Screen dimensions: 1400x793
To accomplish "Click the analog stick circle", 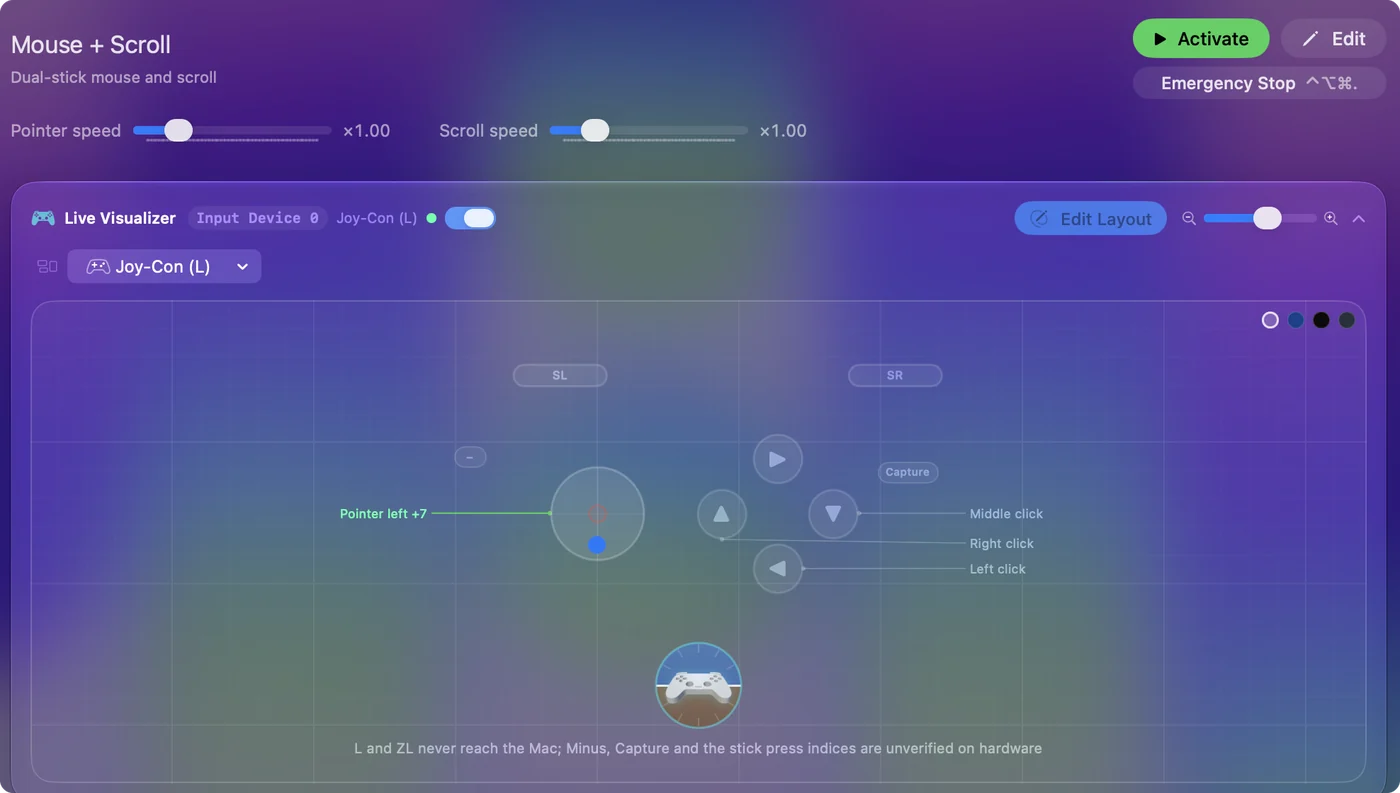I will coord(597,514).
